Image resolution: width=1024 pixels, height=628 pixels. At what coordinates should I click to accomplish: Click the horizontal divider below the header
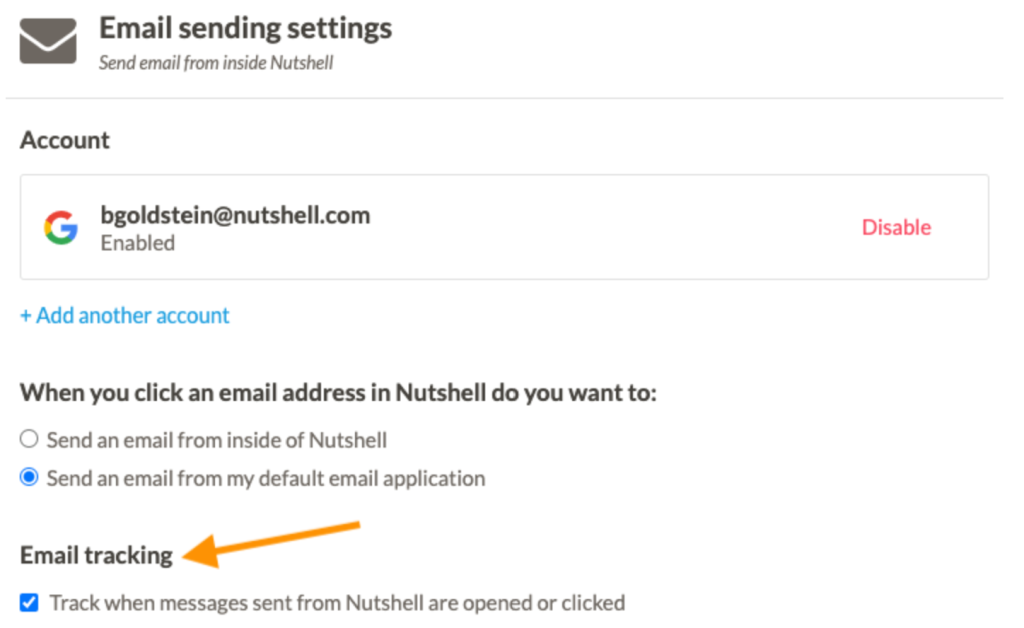click(x=504, y=99)
